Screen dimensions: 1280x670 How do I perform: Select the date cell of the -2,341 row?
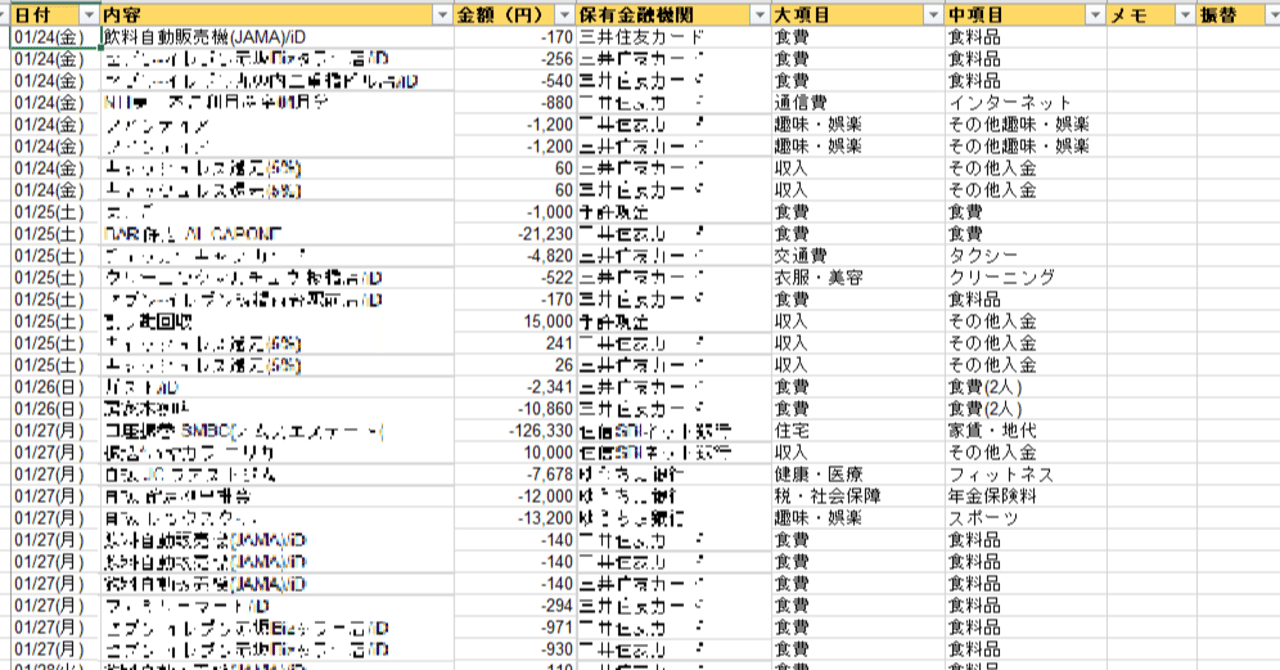56,387
